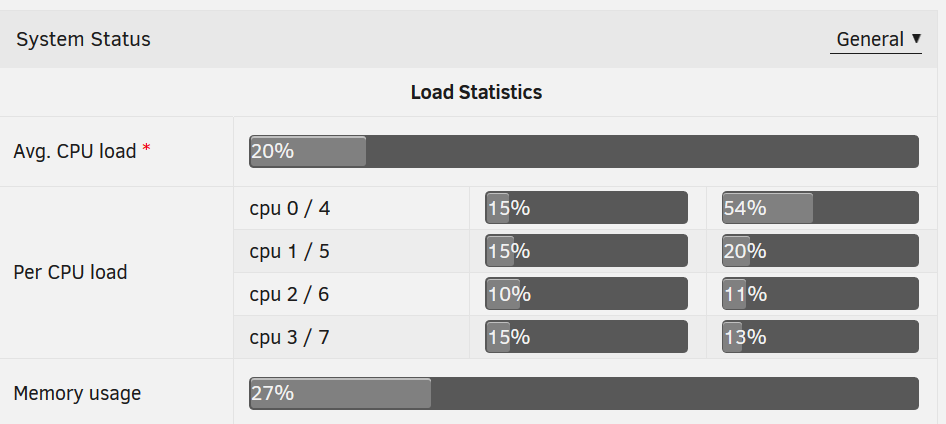Click the cpu 4 bar showing 54%
This screenshot has width=946, height=424.
pos(821,207)
